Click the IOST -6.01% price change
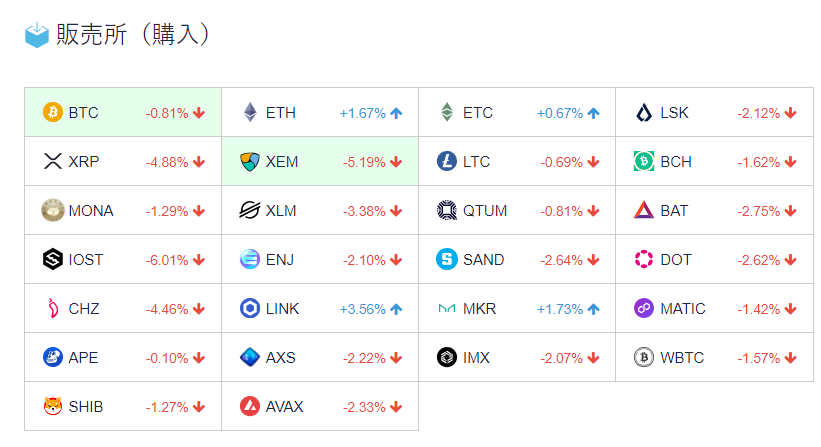821x447 pixels. (167, 260)
